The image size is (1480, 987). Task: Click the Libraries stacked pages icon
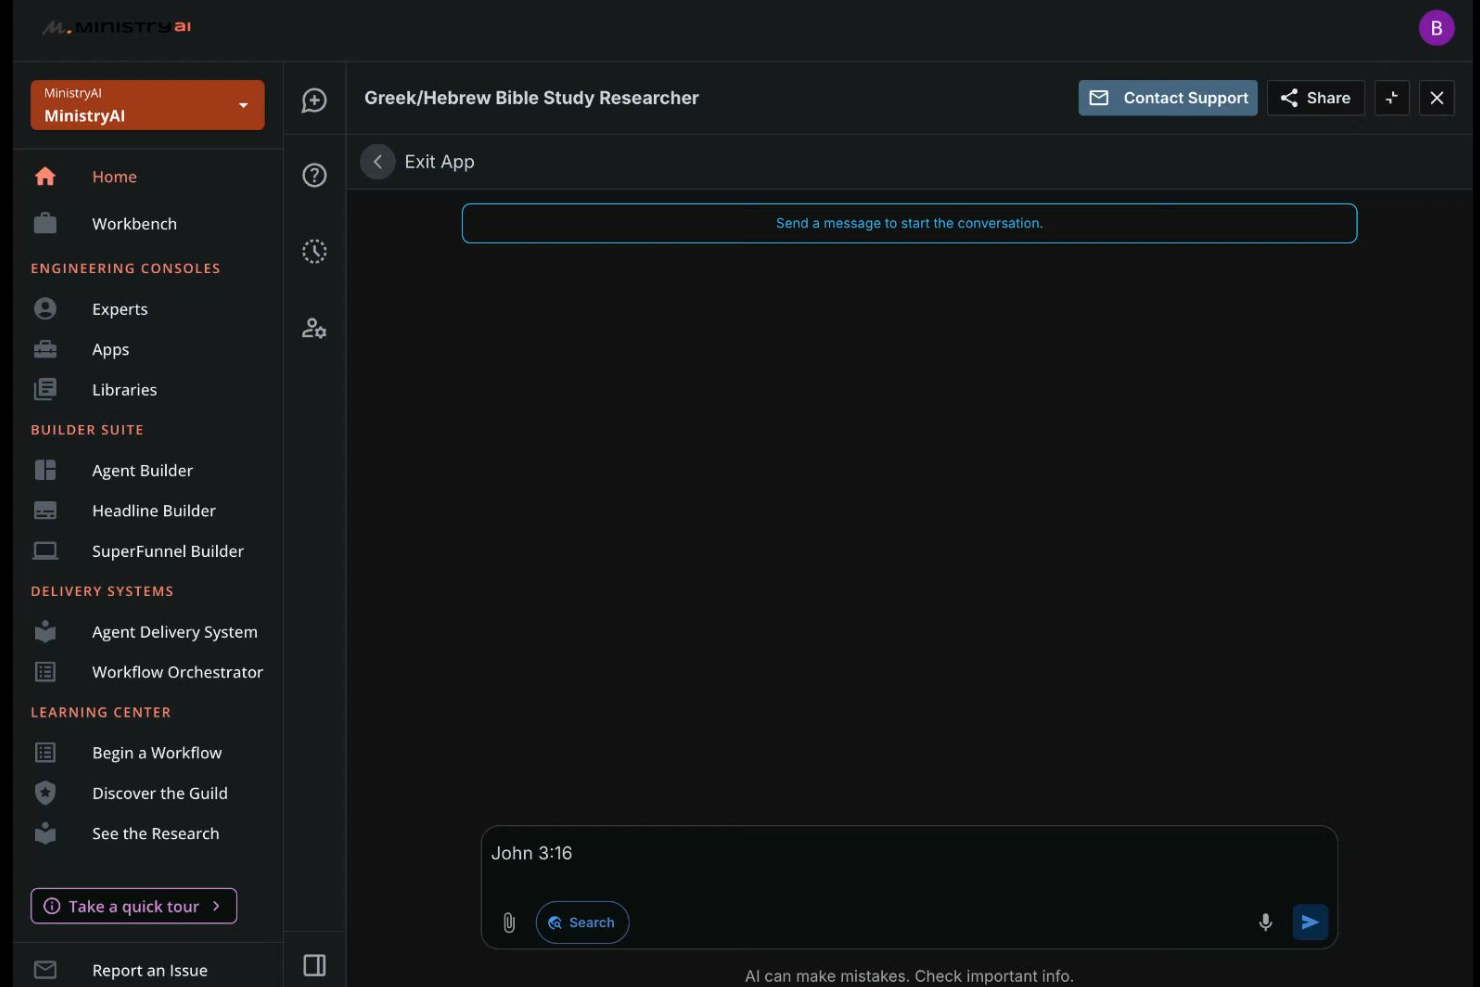pyautogui.click(x=45, y=389)
